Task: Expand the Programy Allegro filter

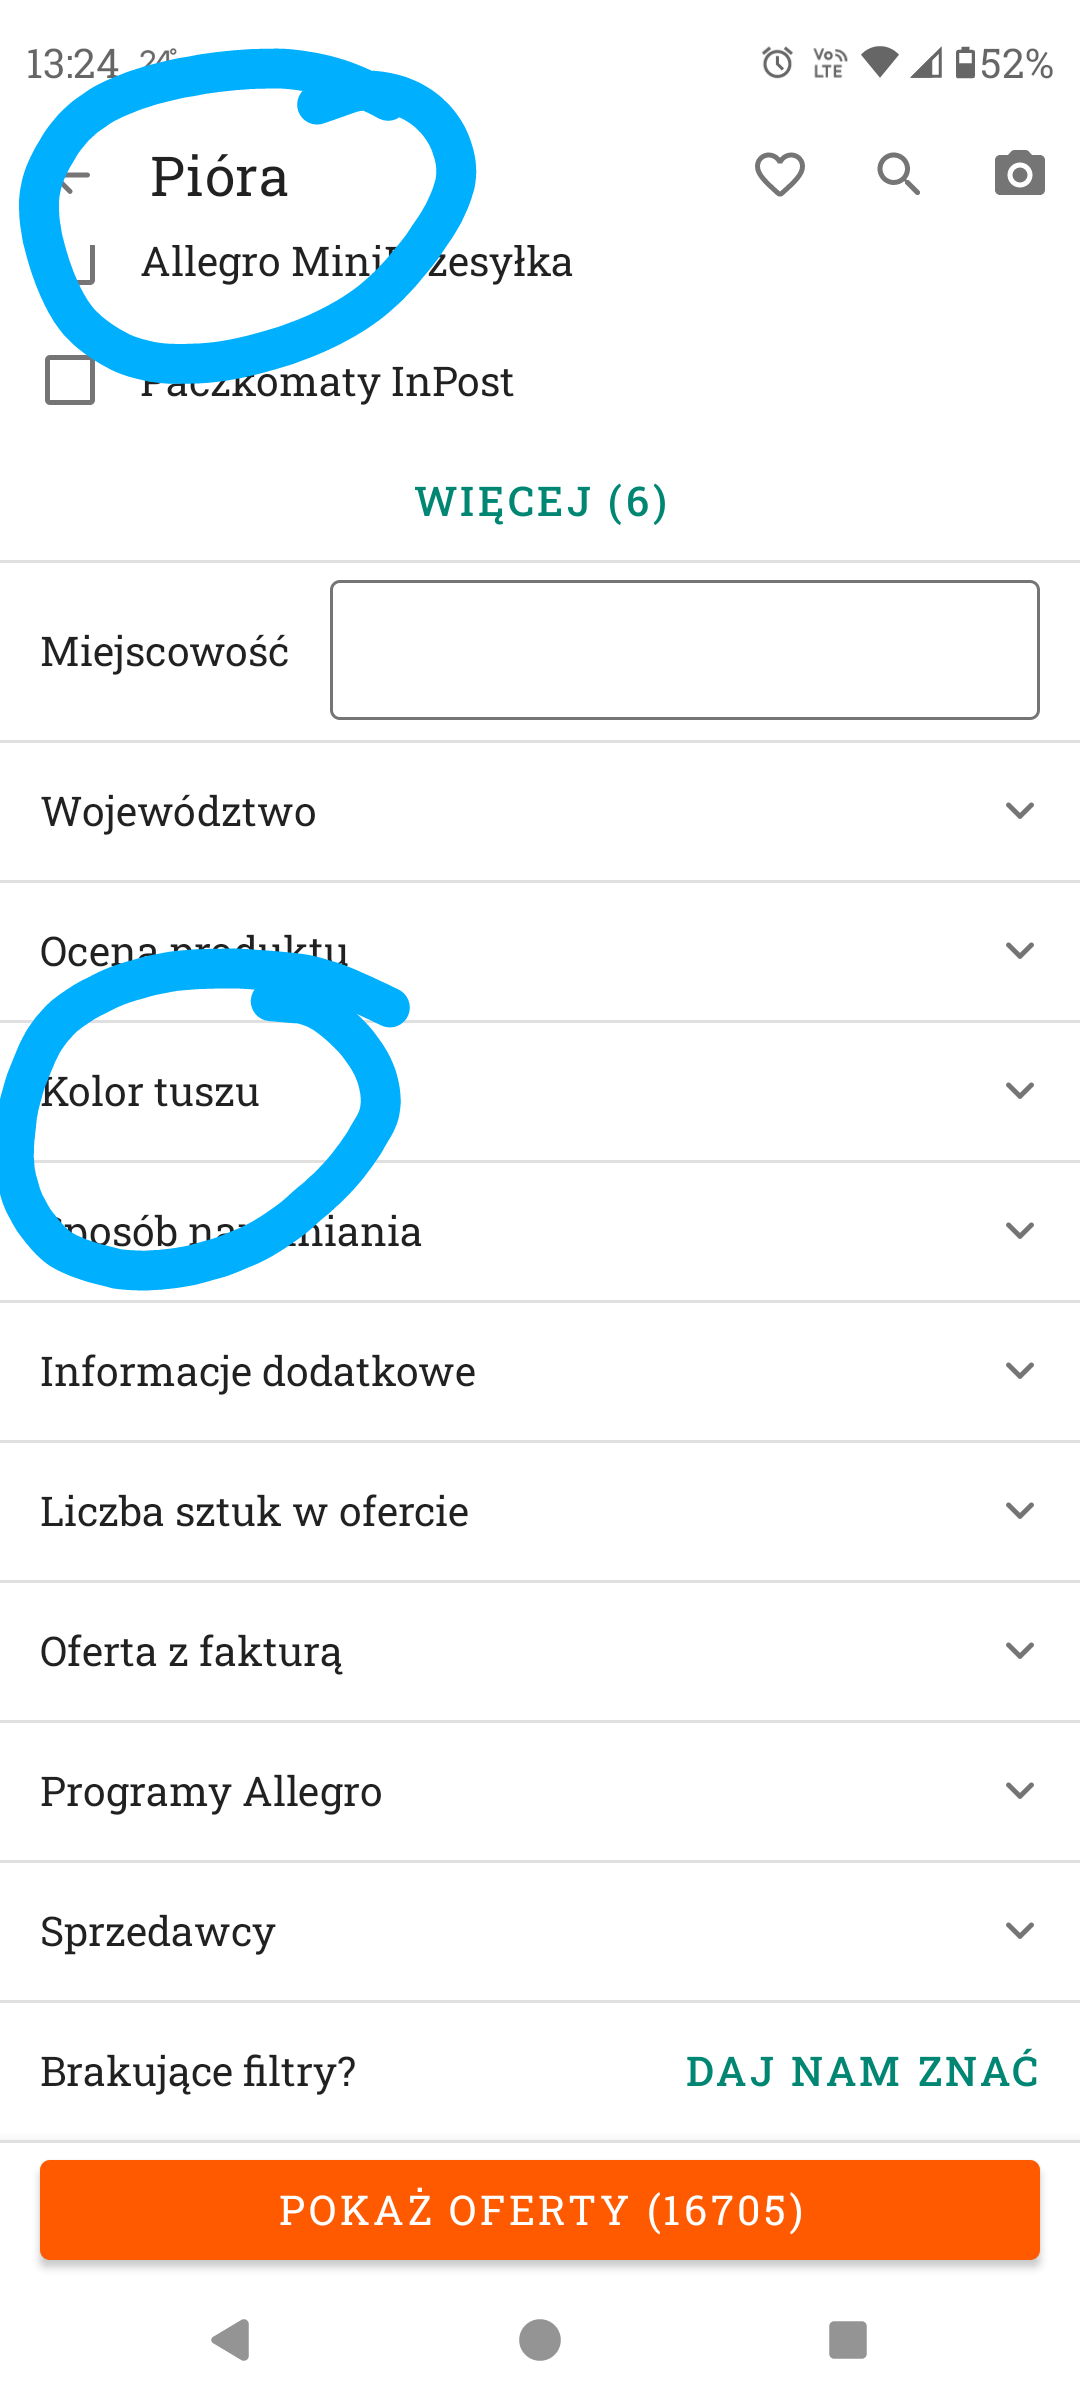Action: 540,1791
